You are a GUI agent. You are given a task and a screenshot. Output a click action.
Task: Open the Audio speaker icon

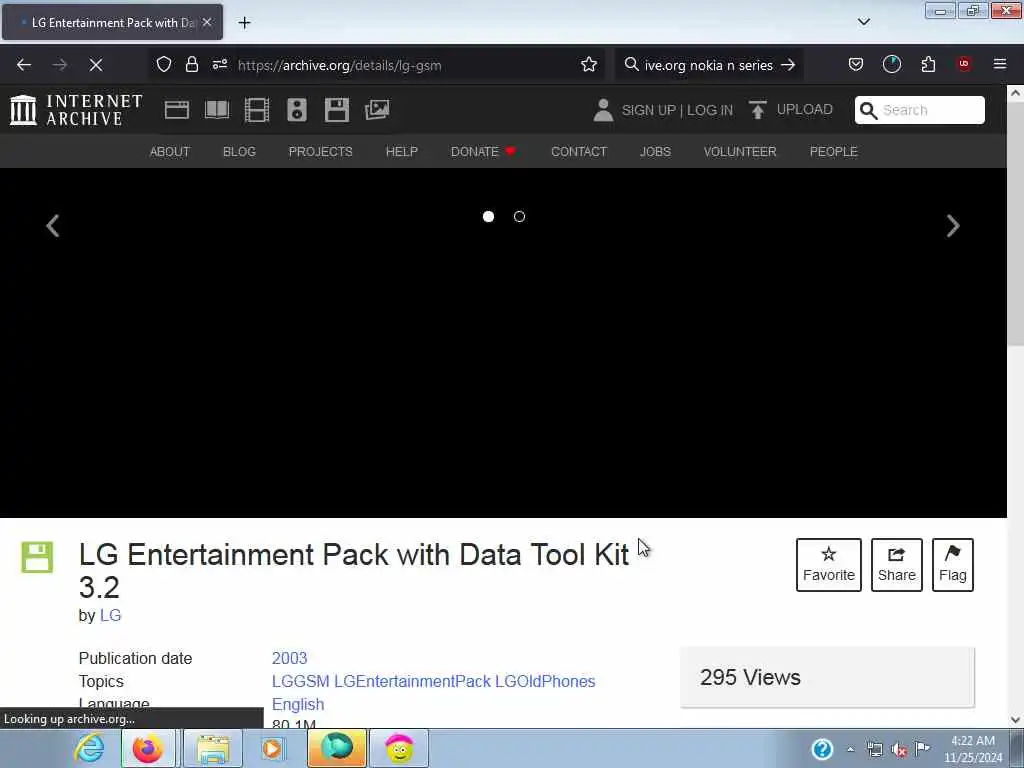296,110
